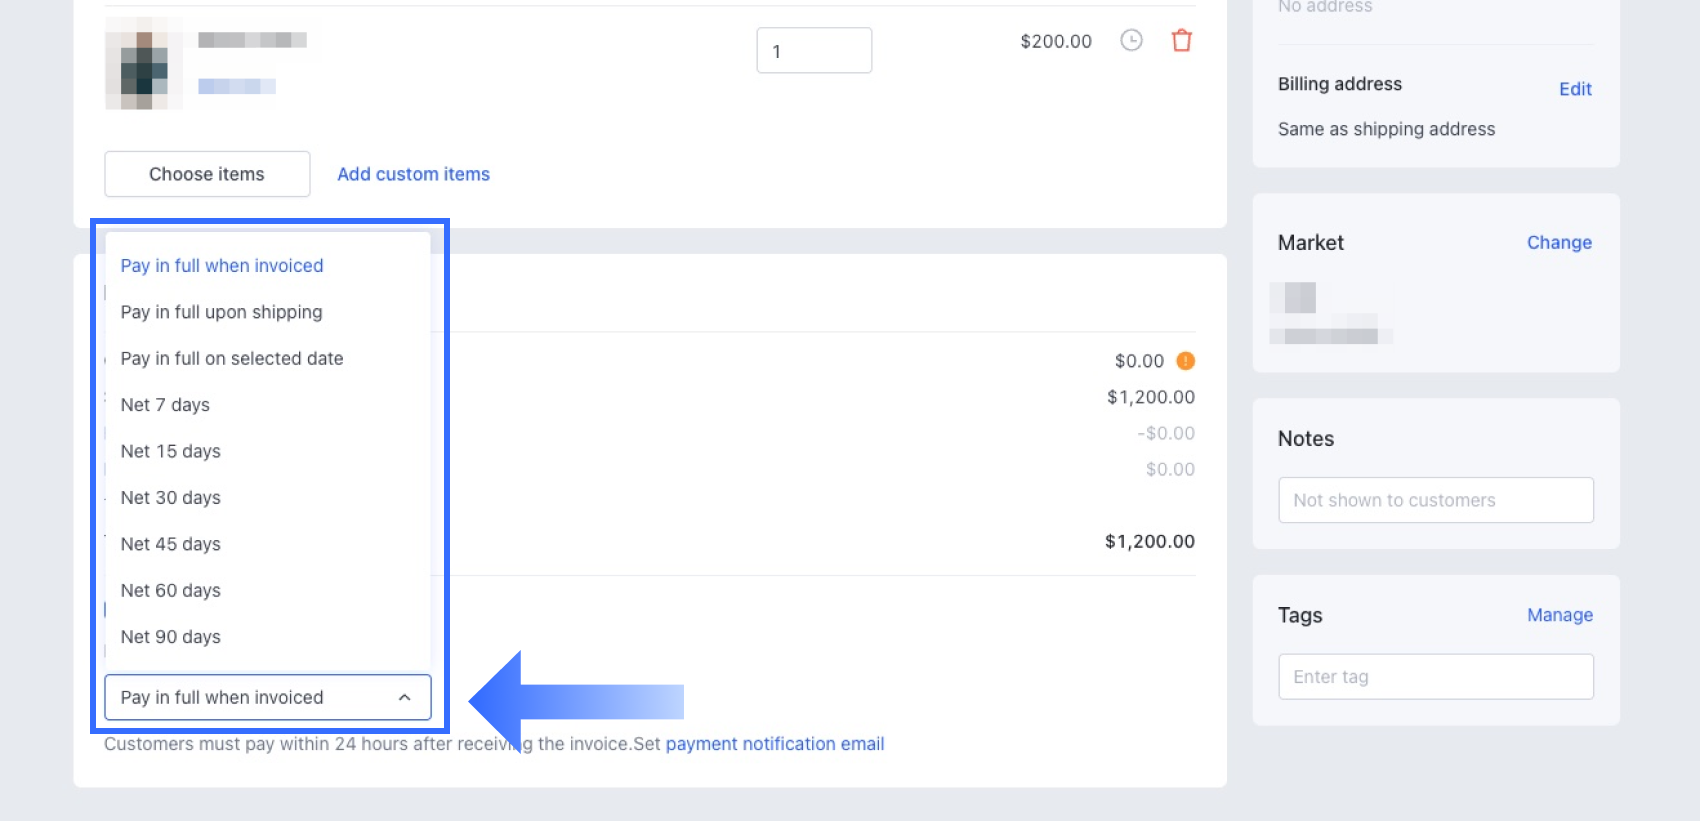Select 'Pay in full on selected date'
This screenshot has height=821, width=1700.
[232, 359]
